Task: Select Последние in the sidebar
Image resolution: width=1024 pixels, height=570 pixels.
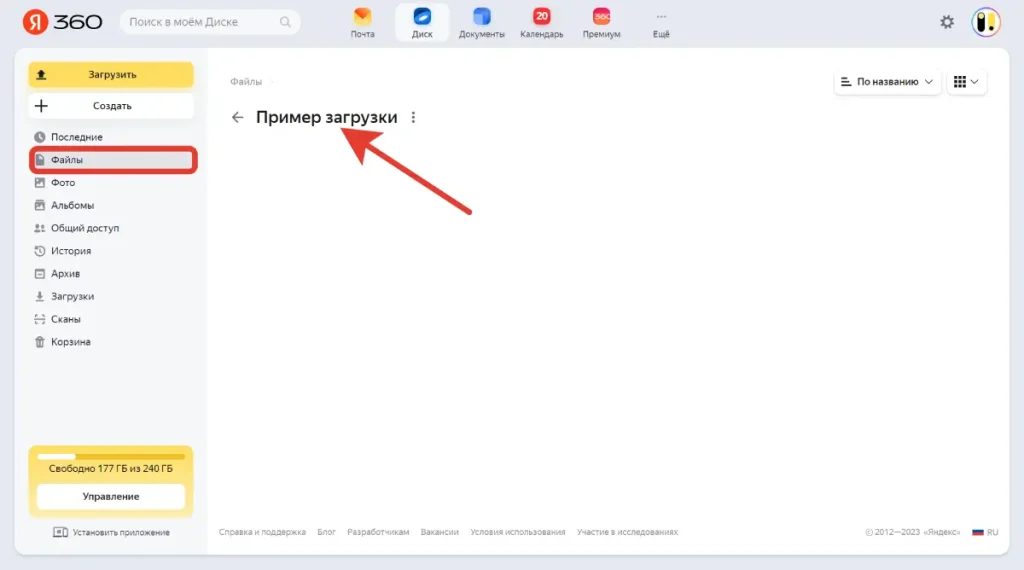Action: [x=76, y=137]
